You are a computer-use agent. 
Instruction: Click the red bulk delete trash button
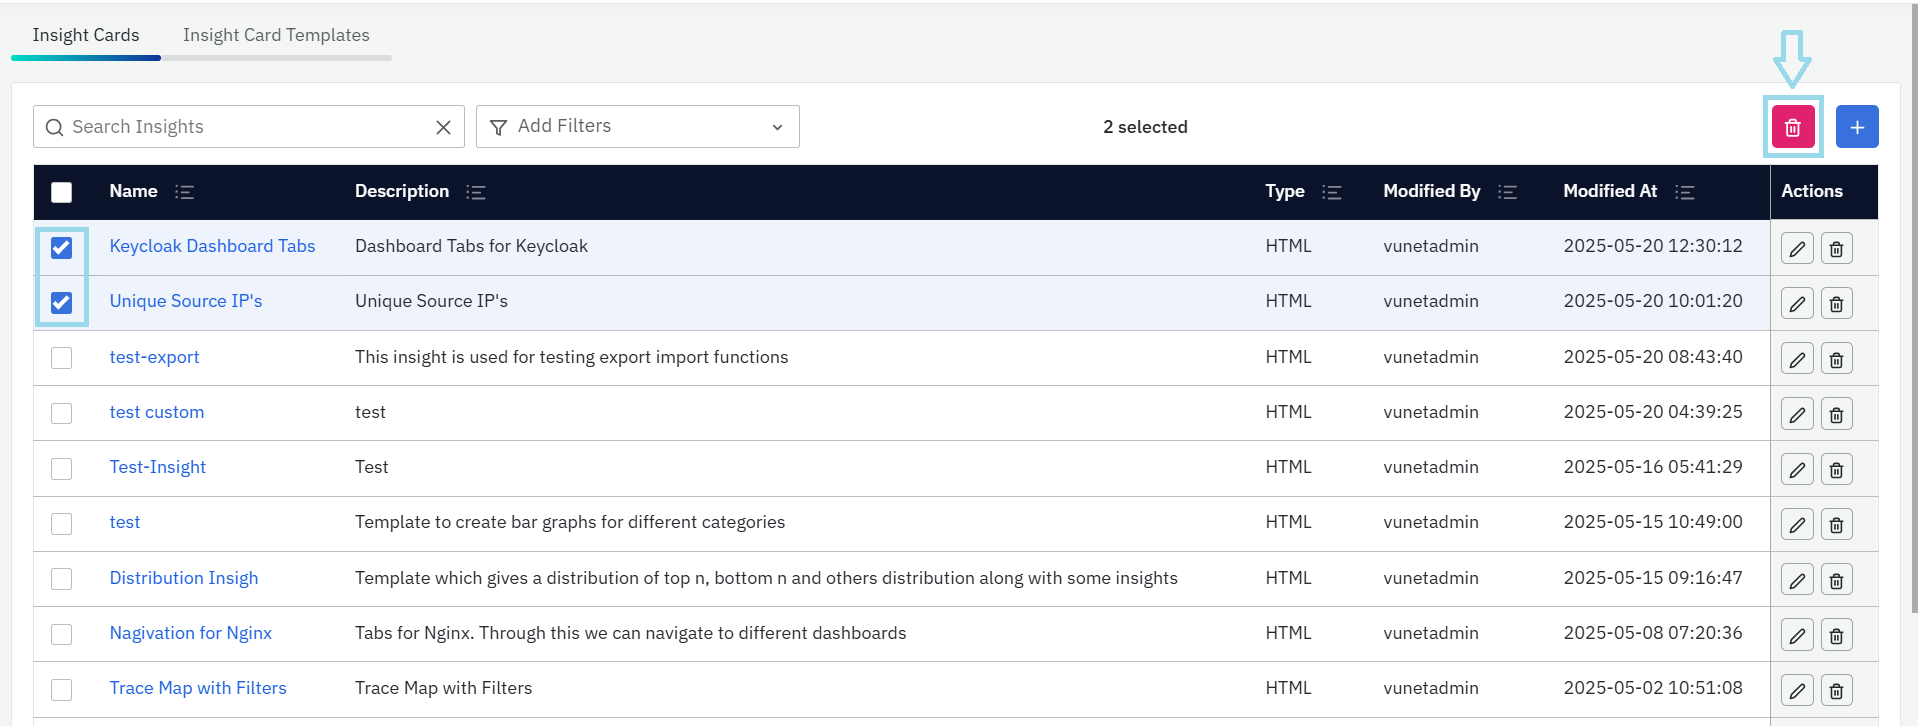[1792, 127]
